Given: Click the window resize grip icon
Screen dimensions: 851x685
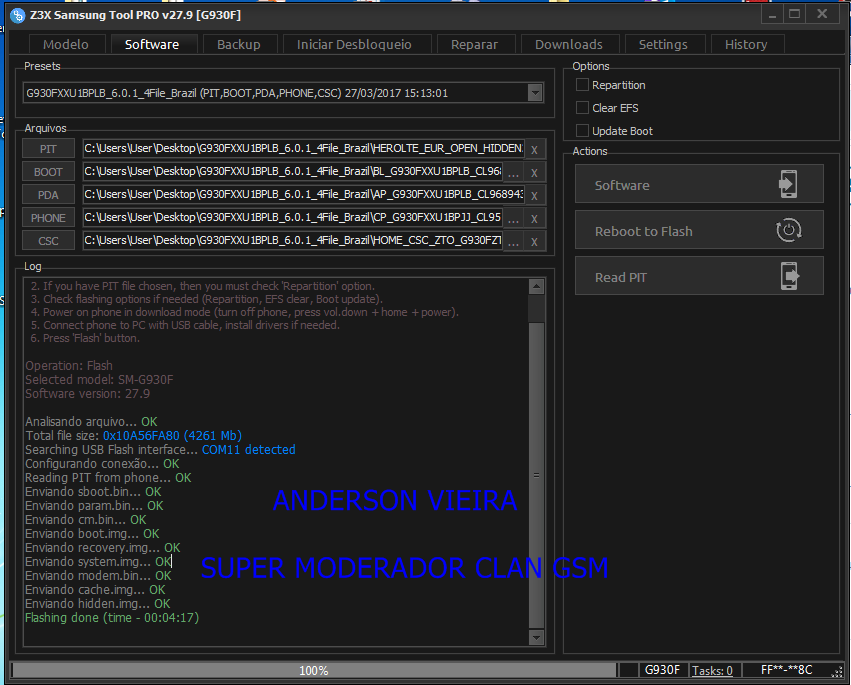Looking at the screenshot, I should click(836, 673).
